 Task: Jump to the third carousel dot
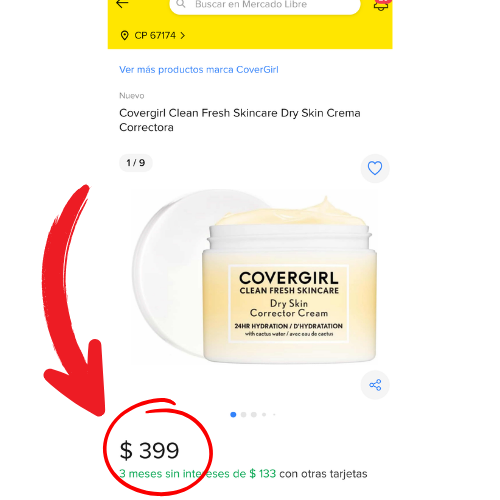coord(254,414)
